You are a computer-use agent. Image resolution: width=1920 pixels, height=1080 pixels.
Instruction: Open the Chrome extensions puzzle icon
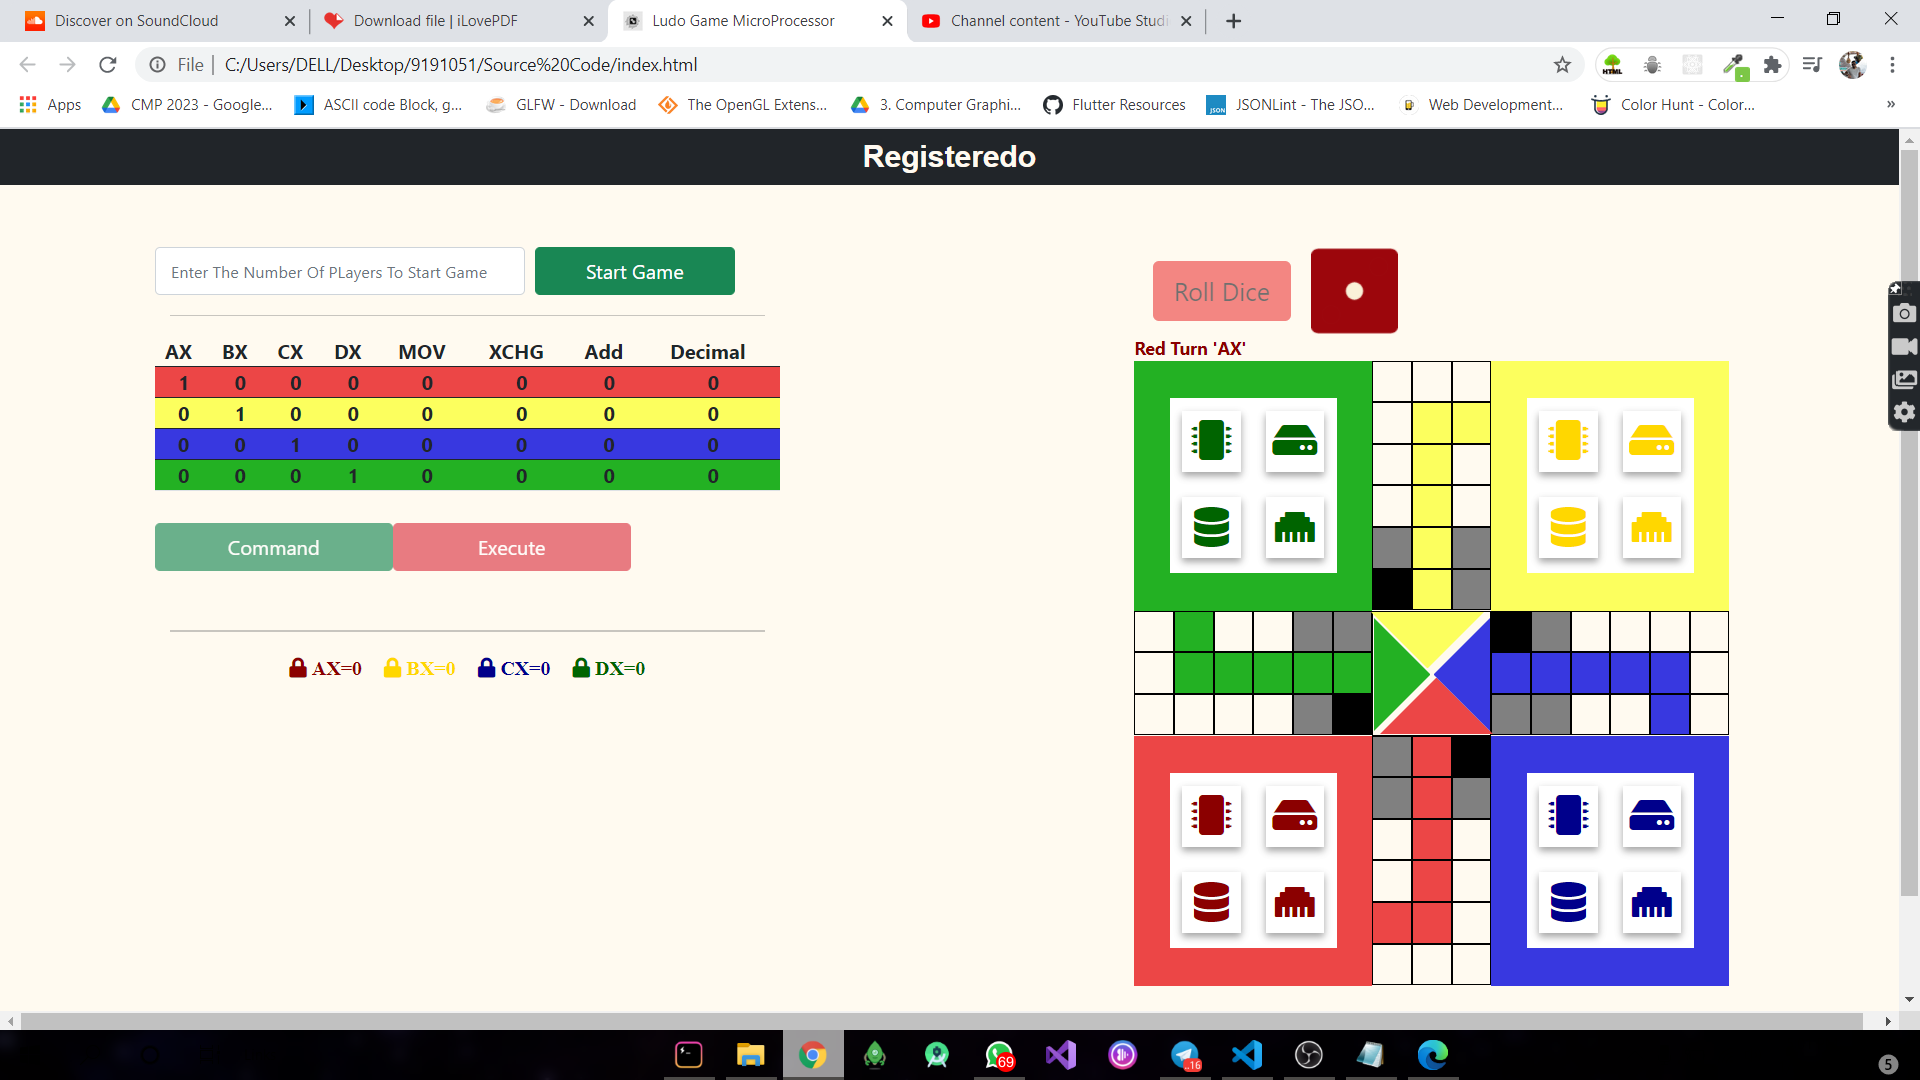click(1772, 65)
